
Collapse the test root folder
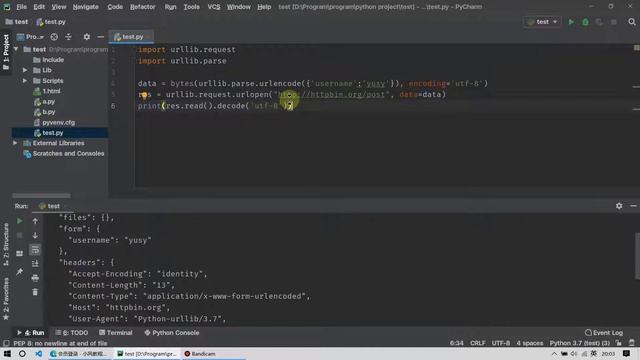[16, 49]
